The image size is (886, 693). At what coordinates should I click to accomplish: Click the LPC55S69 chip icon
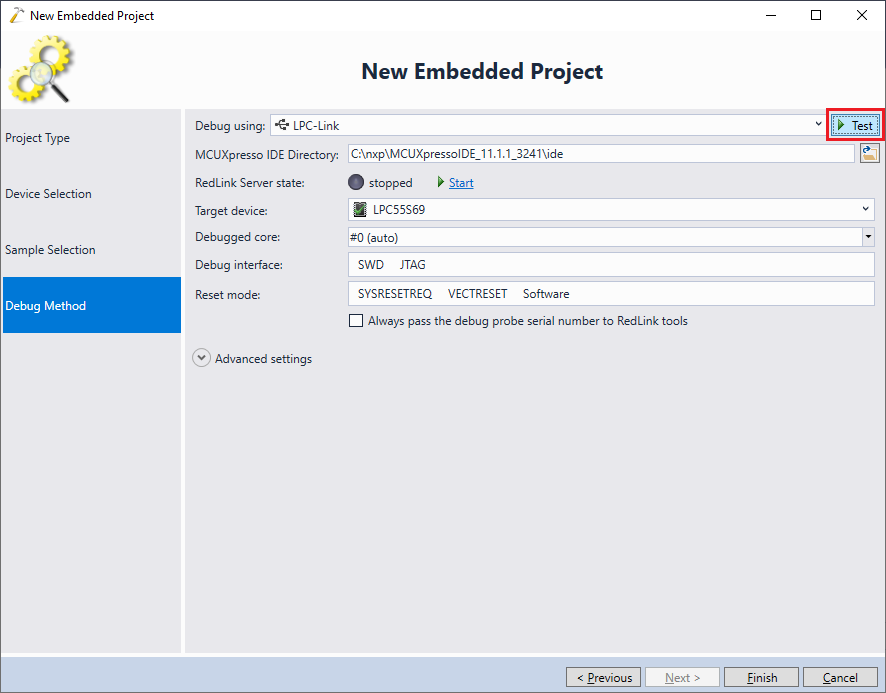pos(359,210)
